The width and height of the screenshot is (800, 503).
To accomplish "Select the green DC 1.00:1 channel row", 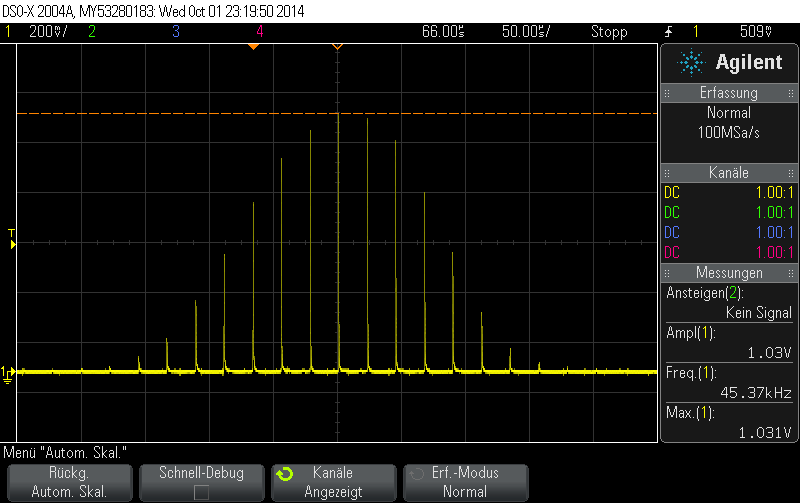I will pos(729,213).
